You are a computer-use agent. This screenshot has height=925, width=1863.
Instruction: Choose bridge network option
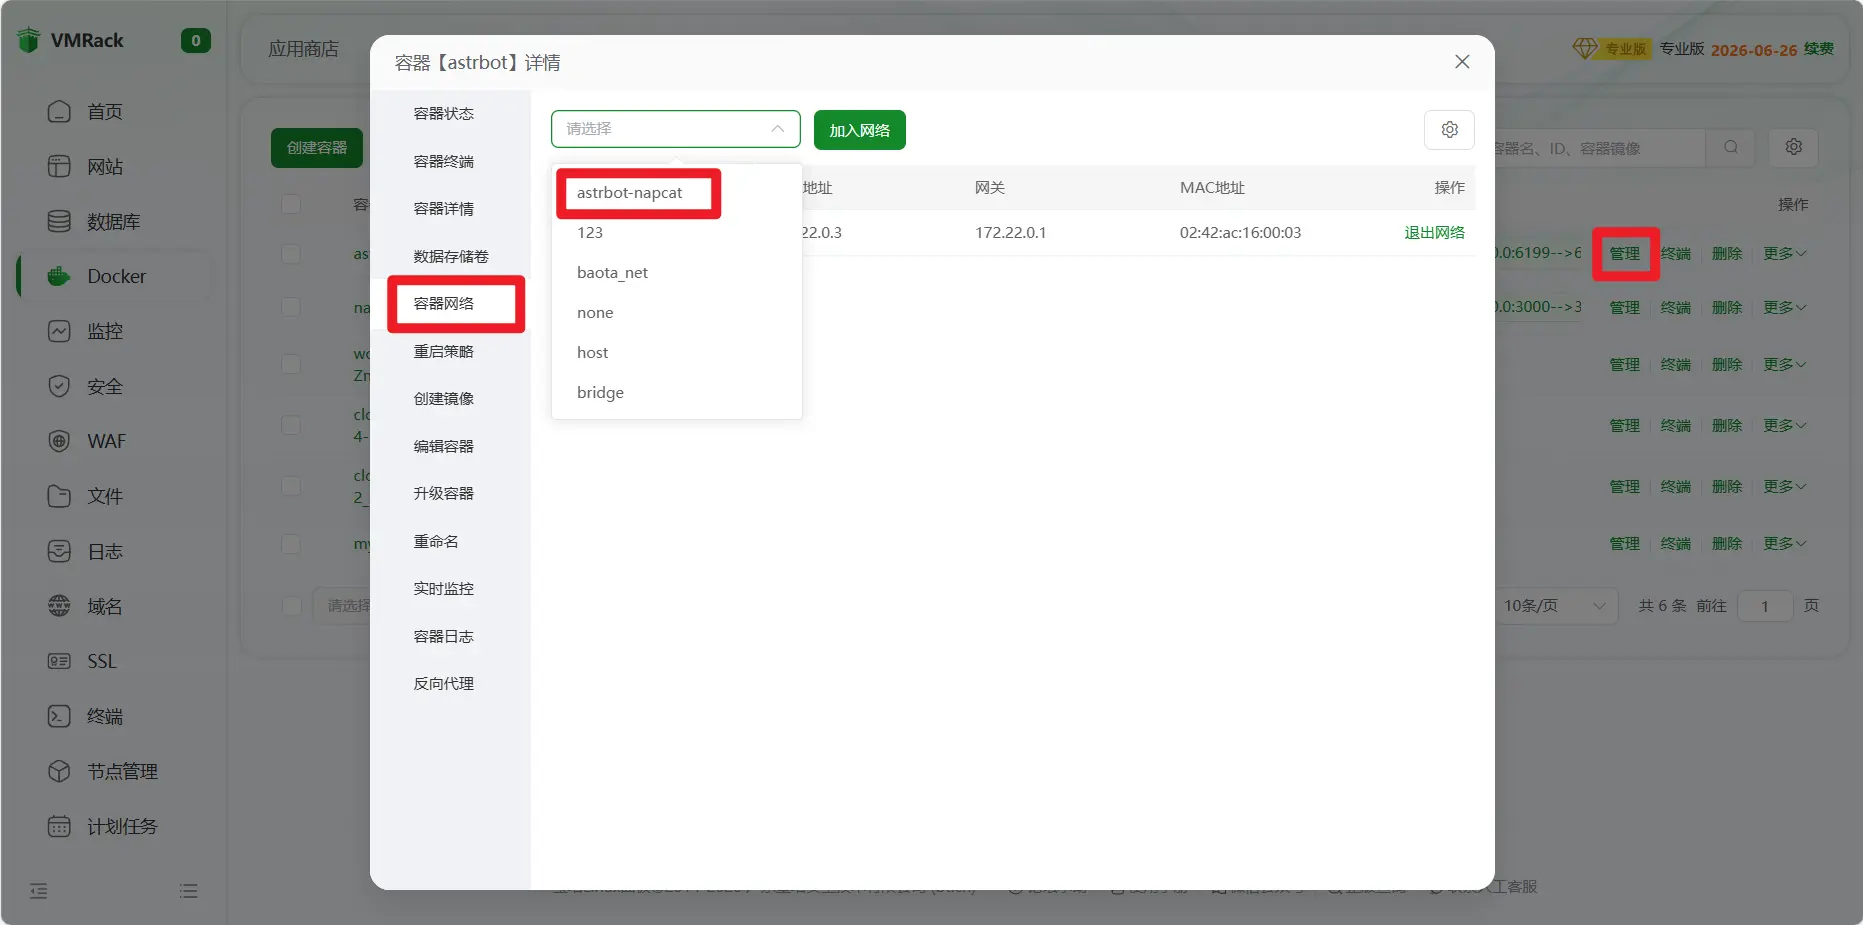tap(600, 393)
